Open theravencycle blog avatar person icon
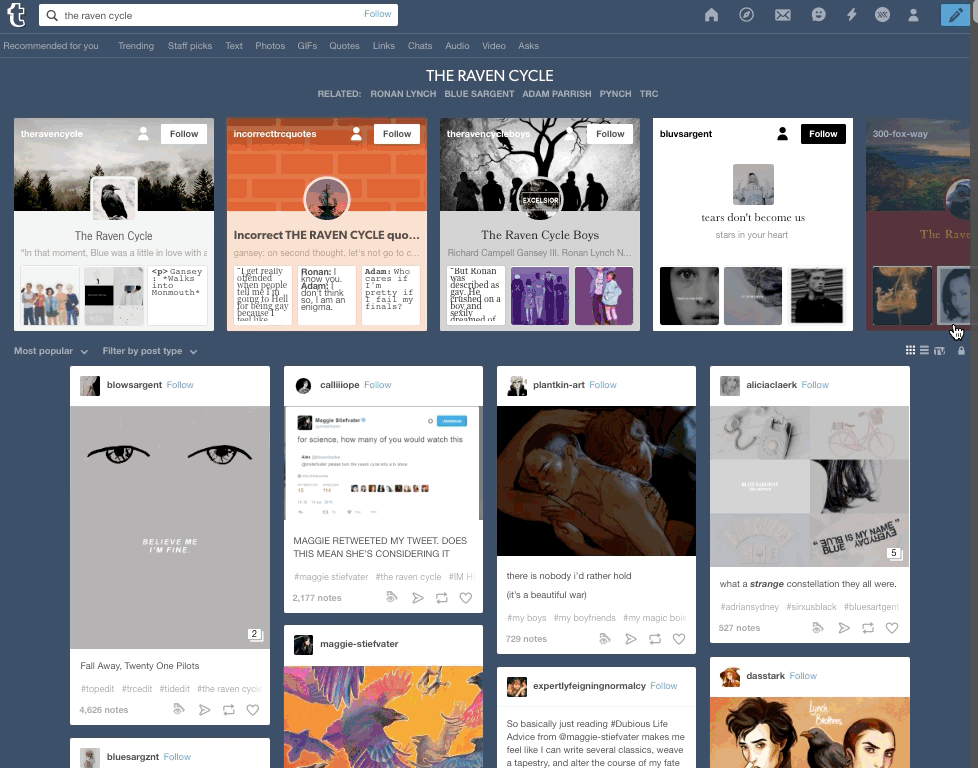The image size is (978, 768). point(143,134)
